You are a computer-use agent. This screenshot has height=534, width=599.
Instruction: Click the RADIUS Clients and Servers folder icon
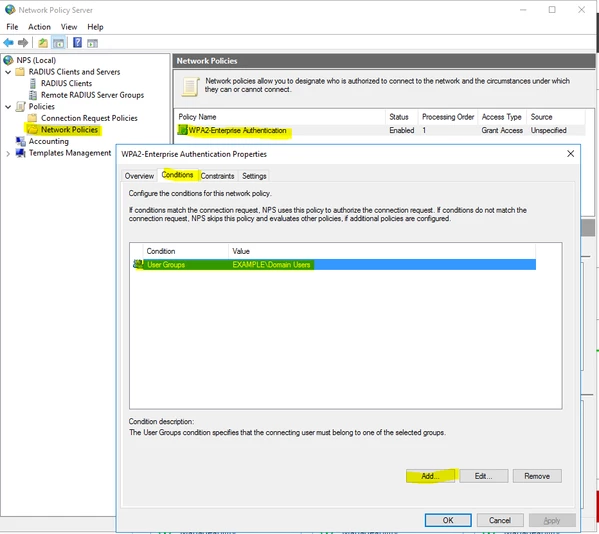click(20, 72)
